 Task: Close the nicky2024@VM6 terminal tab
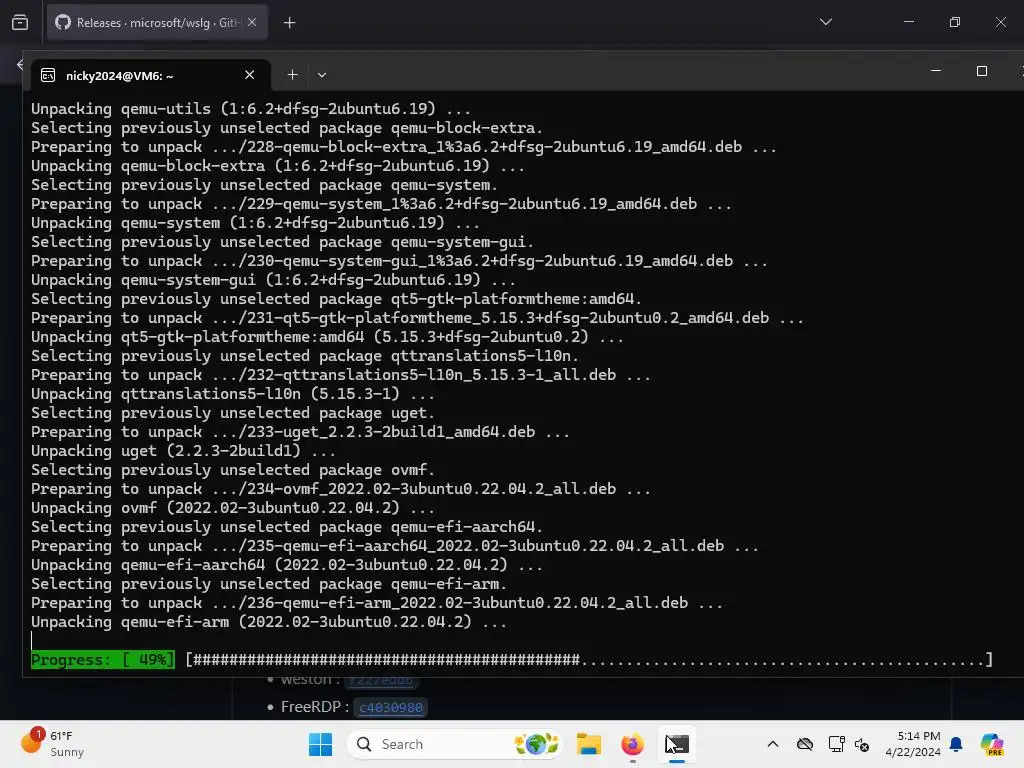249,75
